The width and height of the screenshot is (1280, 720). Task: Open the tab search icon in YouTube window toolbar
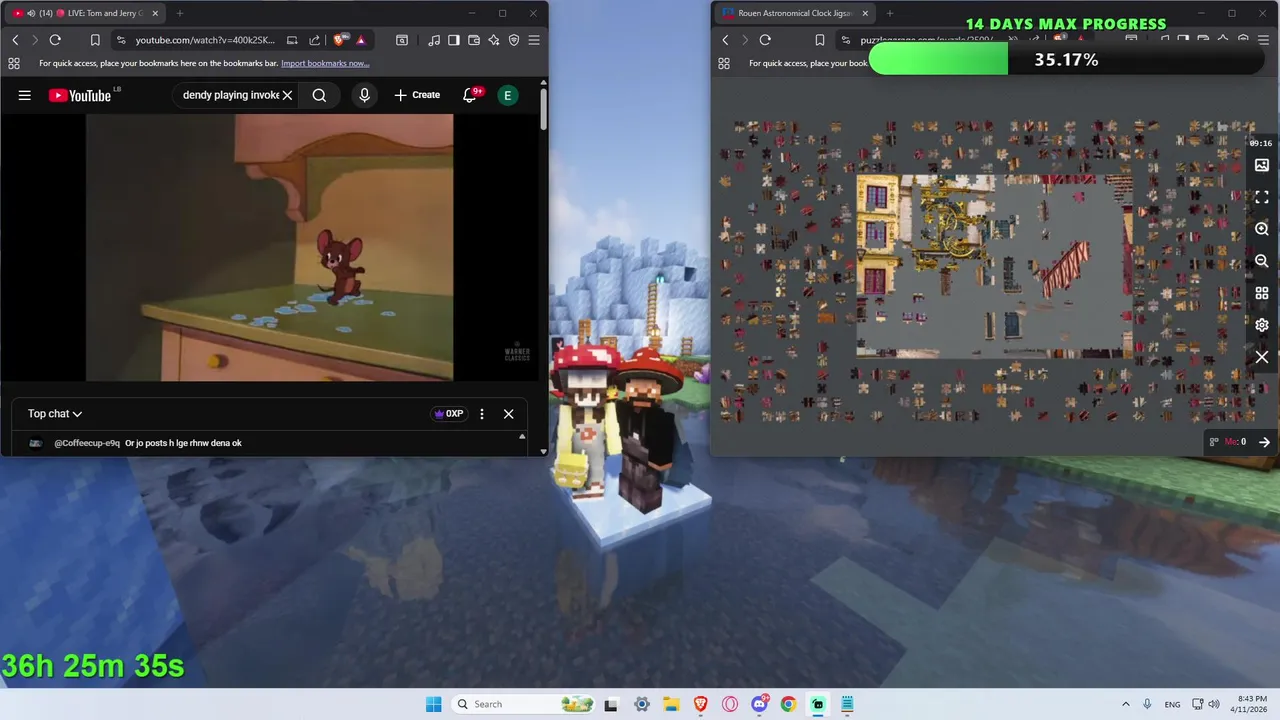(402, 40)
